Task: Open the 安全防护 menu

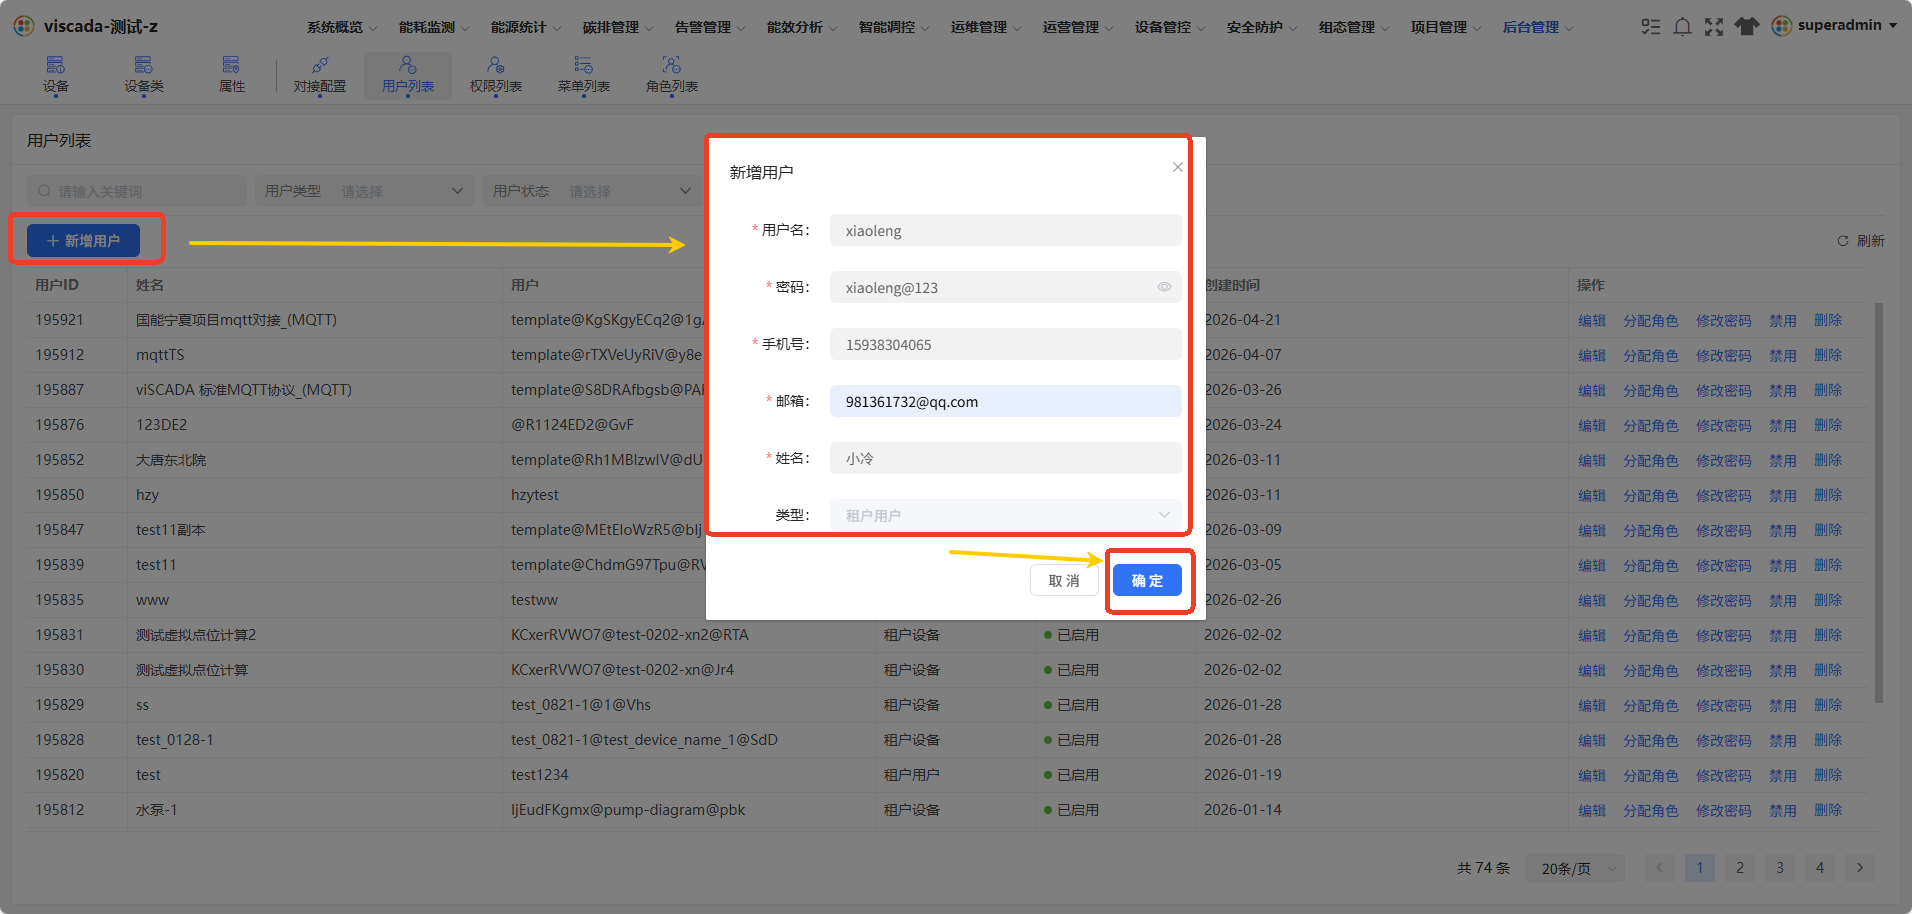Action: tap(1262, 27)
